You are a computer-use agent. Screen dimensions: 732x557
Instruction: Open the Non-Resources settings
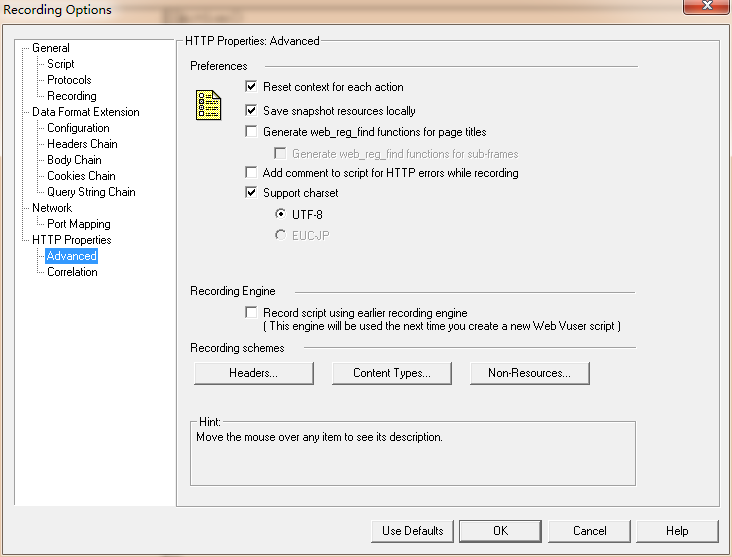(x=529, y=373)
